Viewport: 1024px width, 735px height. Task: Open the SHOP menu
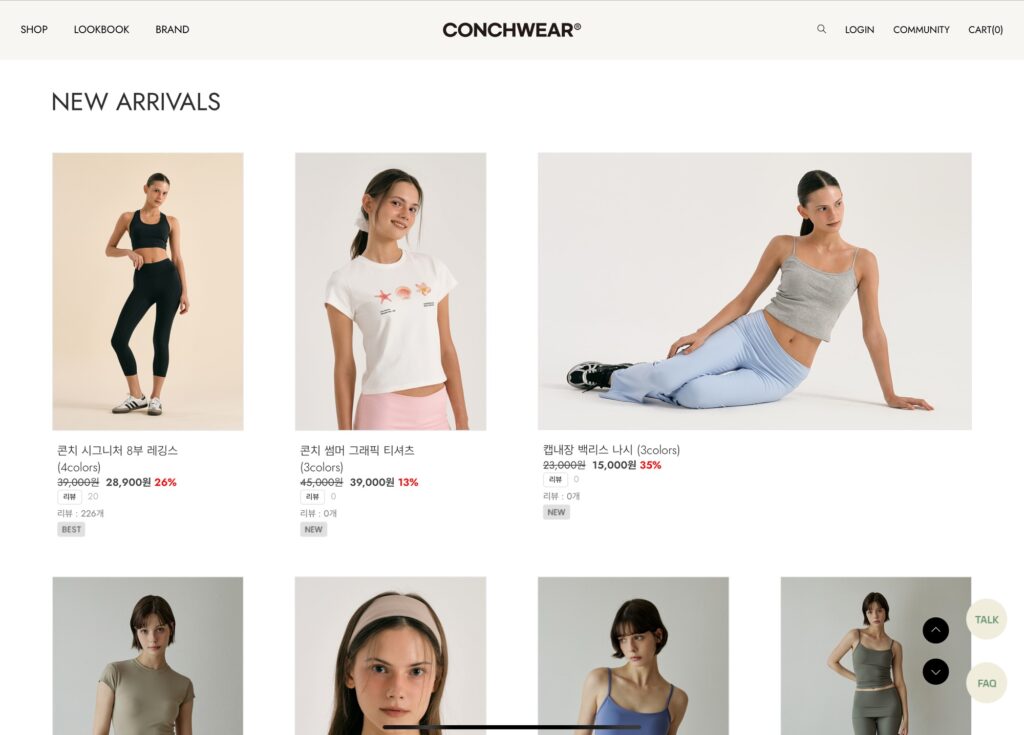34,29
